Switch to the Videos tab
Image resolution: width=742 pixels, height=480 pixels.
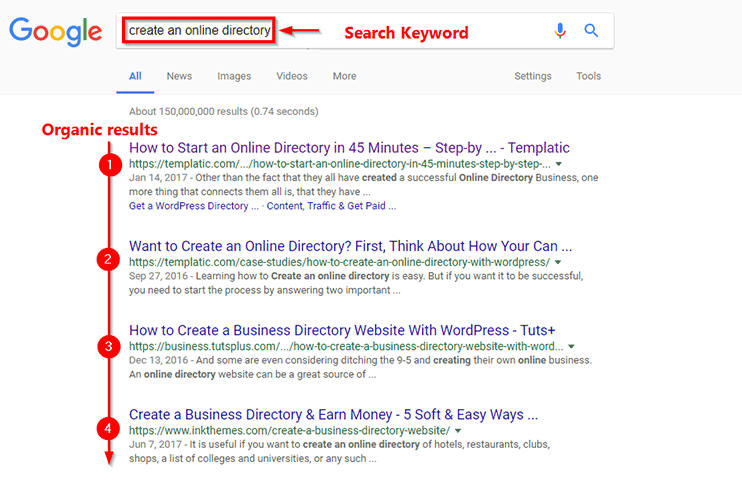coord(292,76)
